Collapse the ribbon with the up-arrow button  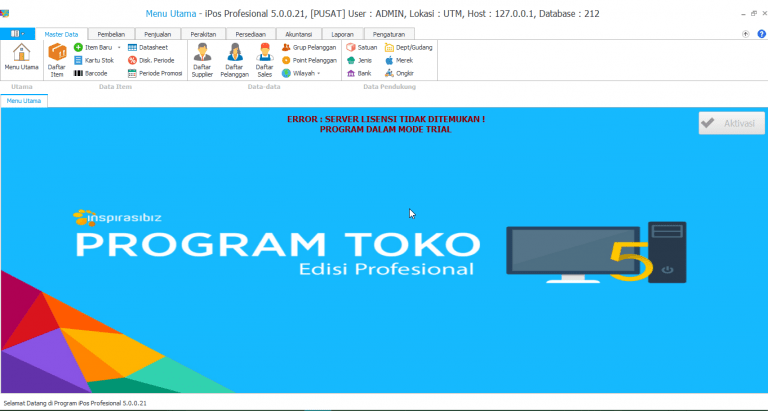tap(746, 34)
